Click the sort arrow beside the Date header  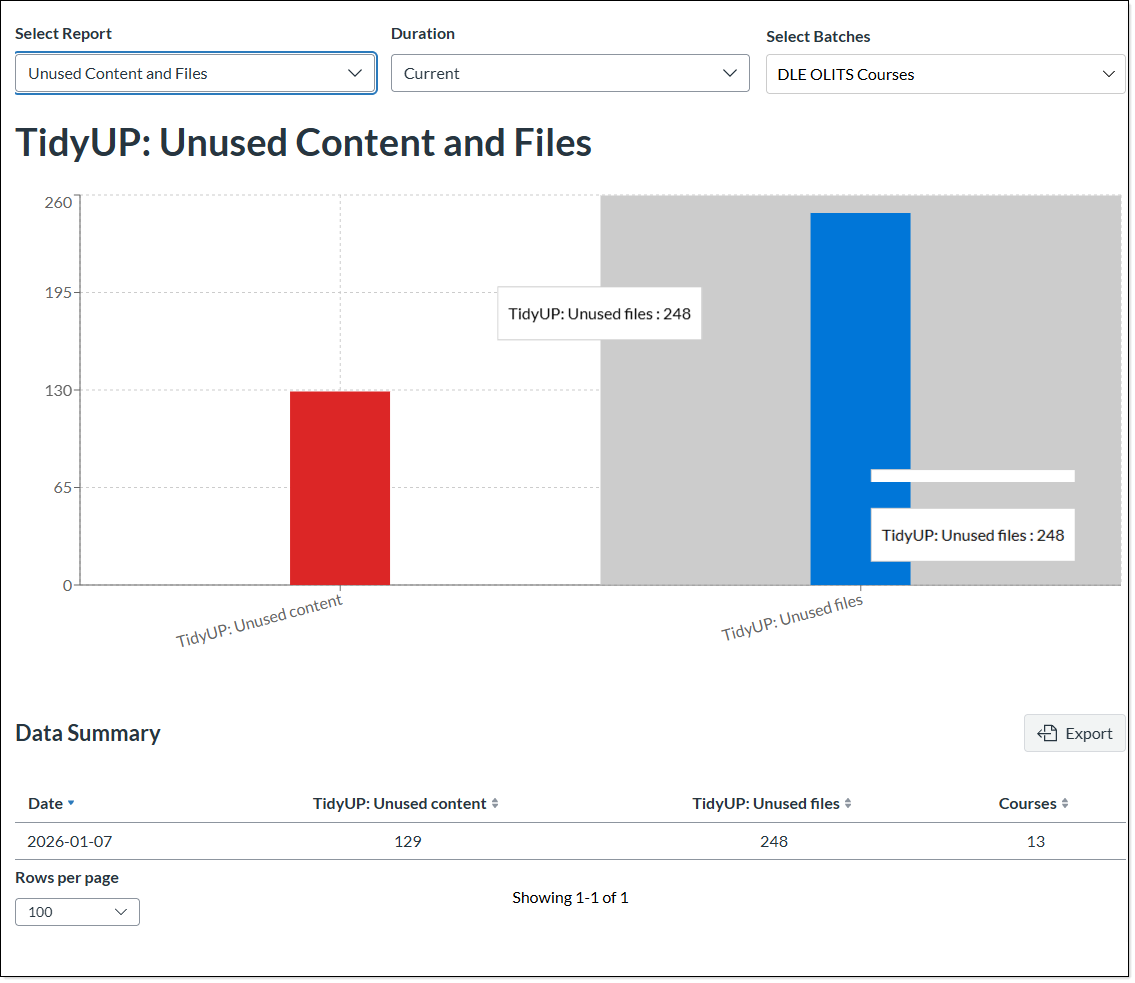pyautogui.click(x=73, y=803)
